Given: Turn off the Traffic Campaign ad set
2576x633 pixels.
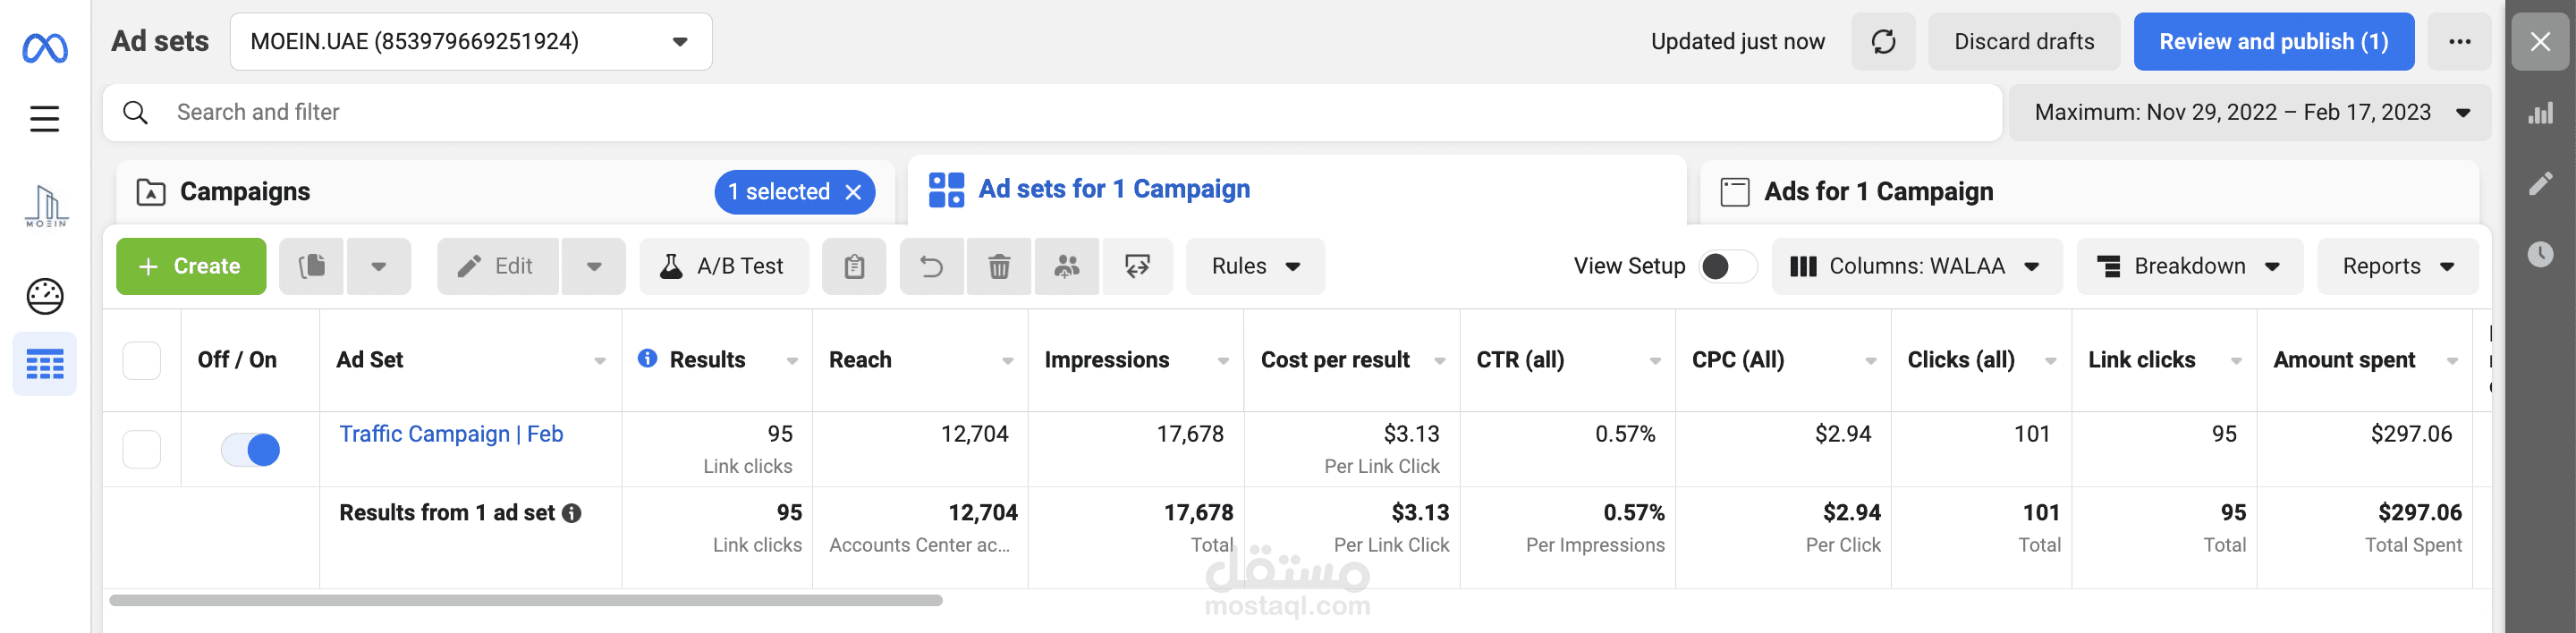Looking at the screenshot, I should [x=250, y=450].
